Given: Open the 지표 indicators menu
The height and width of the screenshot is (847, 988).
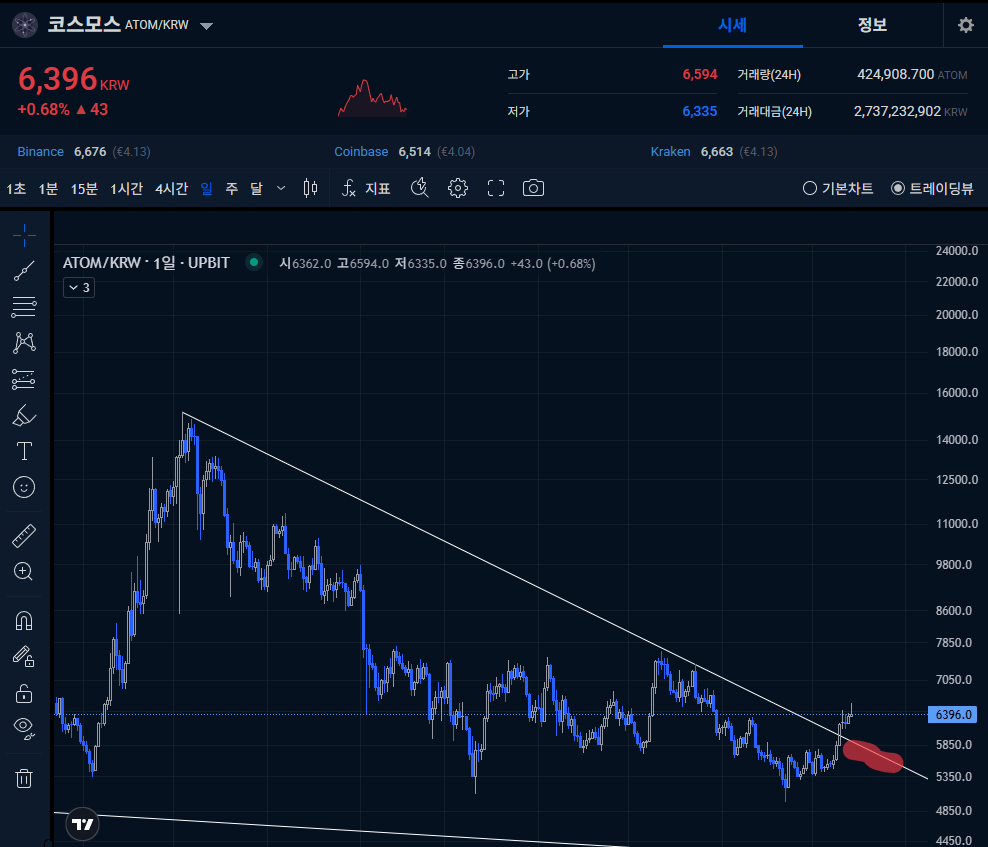Looking at the screenshot, I should [x=366, y=188].
